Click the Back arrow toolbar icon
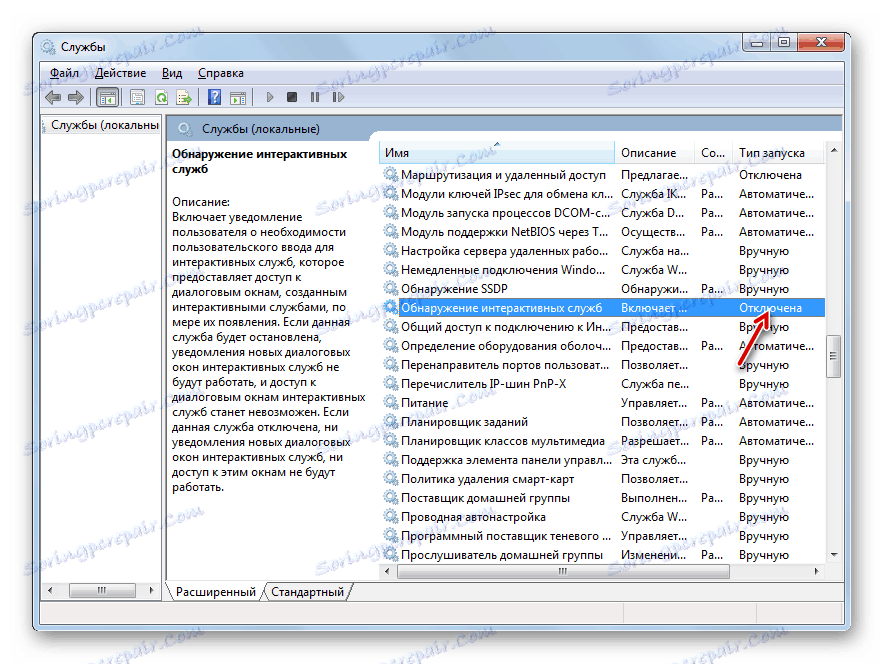Image resolution: width=884 pixels, height=664 pixels. tap(53, 98)
